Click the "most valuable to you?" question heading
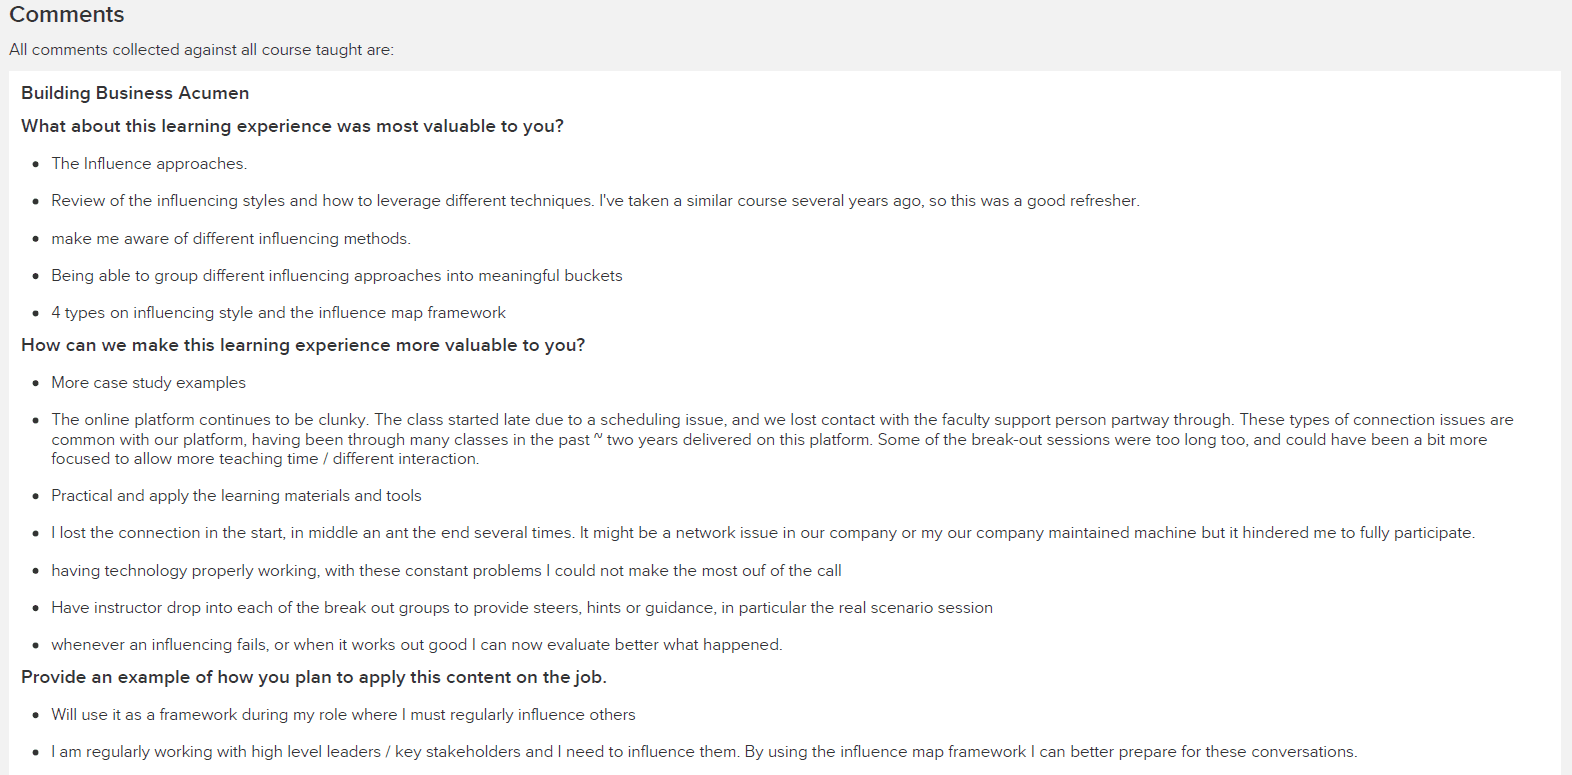The height and width of the screenshot is (775, 1572). (x=292, y=126)
